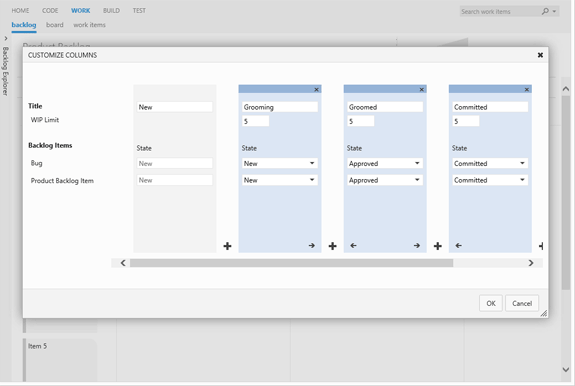Add a column after Groomed

[437, 246]
